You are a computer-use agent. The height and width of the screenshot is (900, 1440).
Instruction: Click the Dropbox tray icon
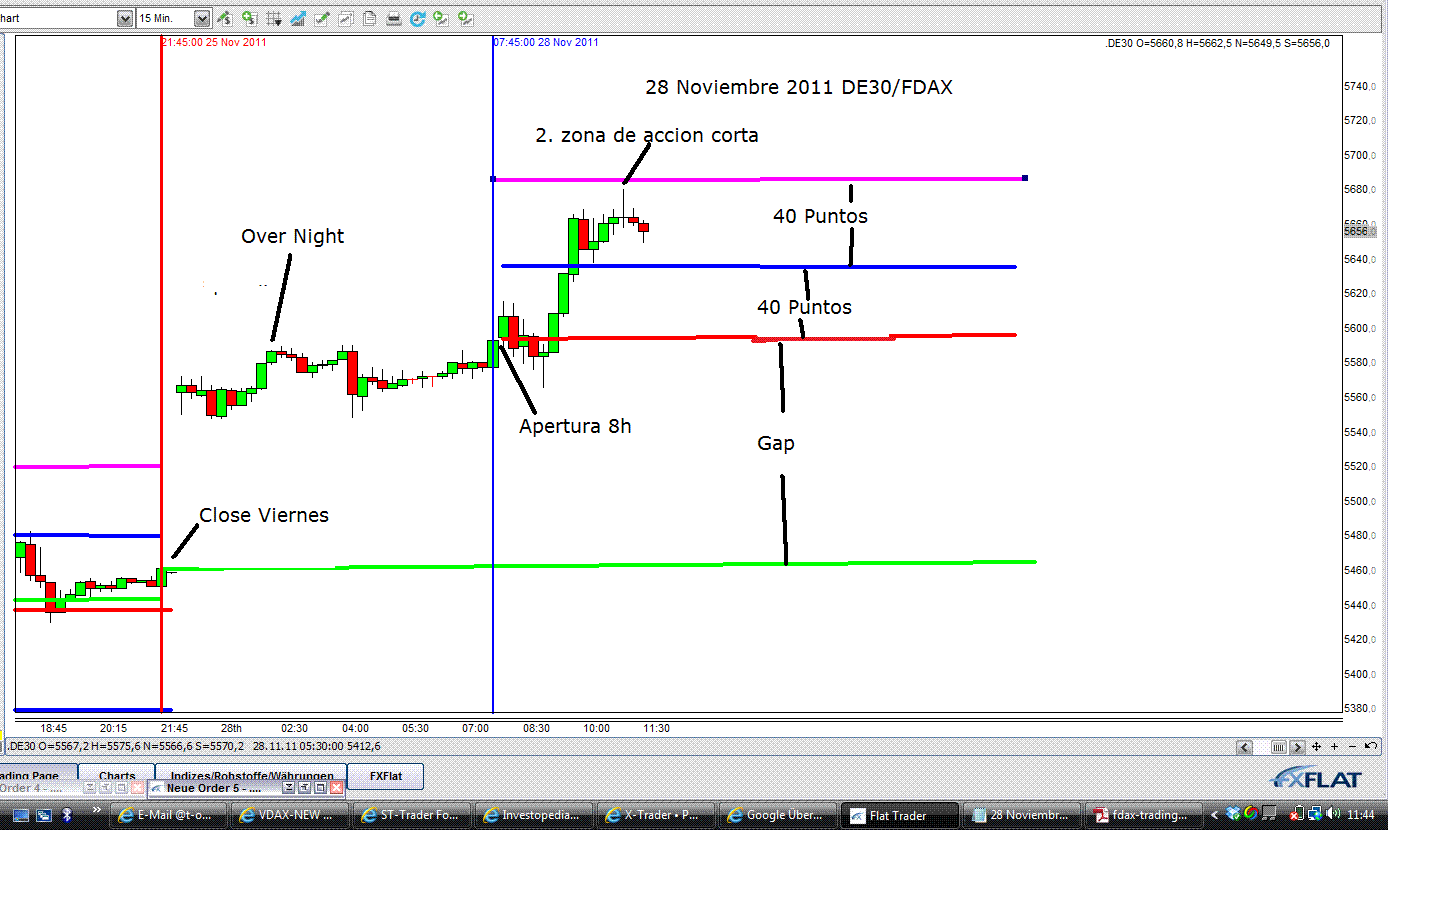click(1233, 814)
